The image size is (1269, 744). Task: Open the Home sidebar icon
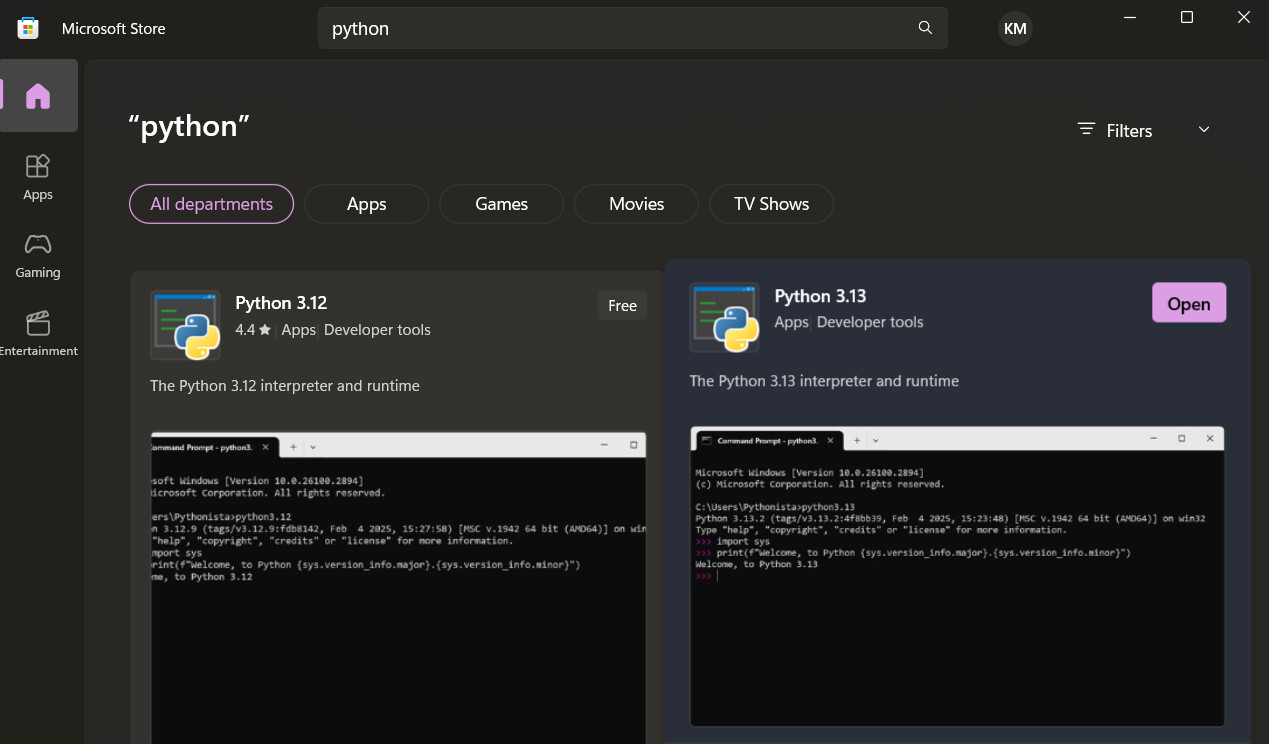coord(38,96)
